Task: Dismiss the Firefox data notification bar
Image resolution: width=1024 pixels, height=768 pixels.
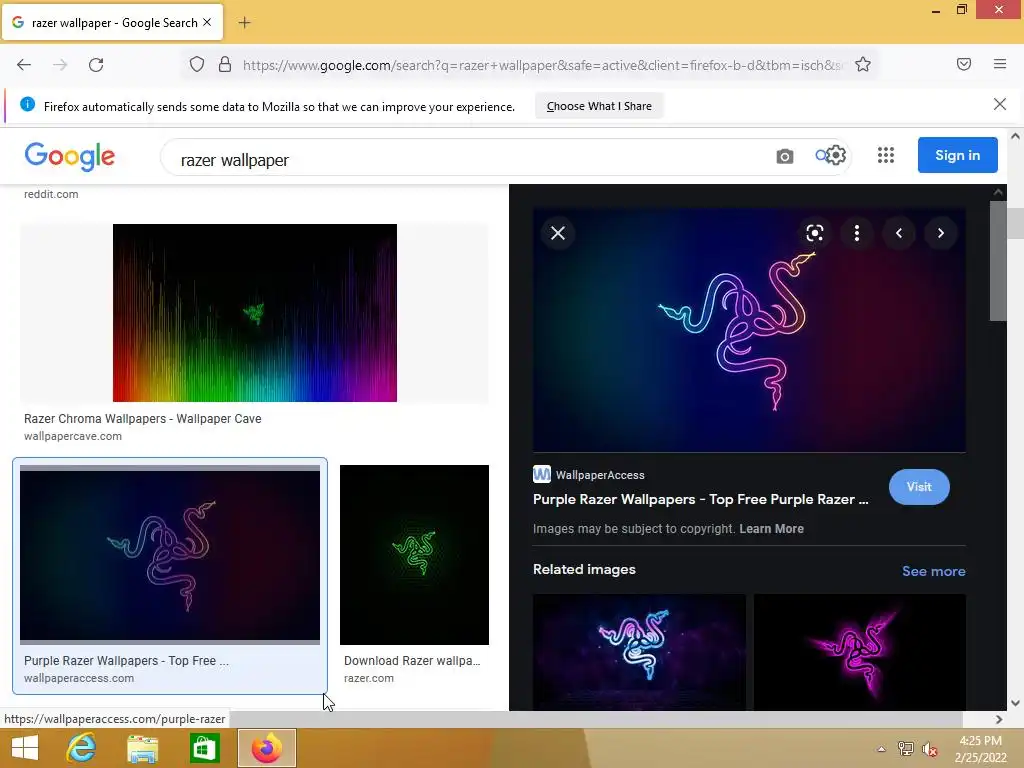Action: [x=1000, y=104]
